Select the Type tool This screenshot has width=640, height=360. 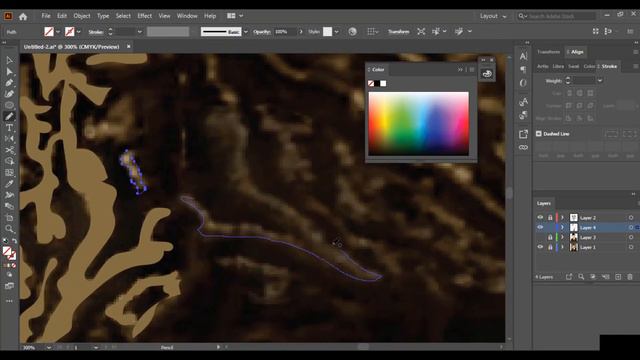[x=9, y=128]
